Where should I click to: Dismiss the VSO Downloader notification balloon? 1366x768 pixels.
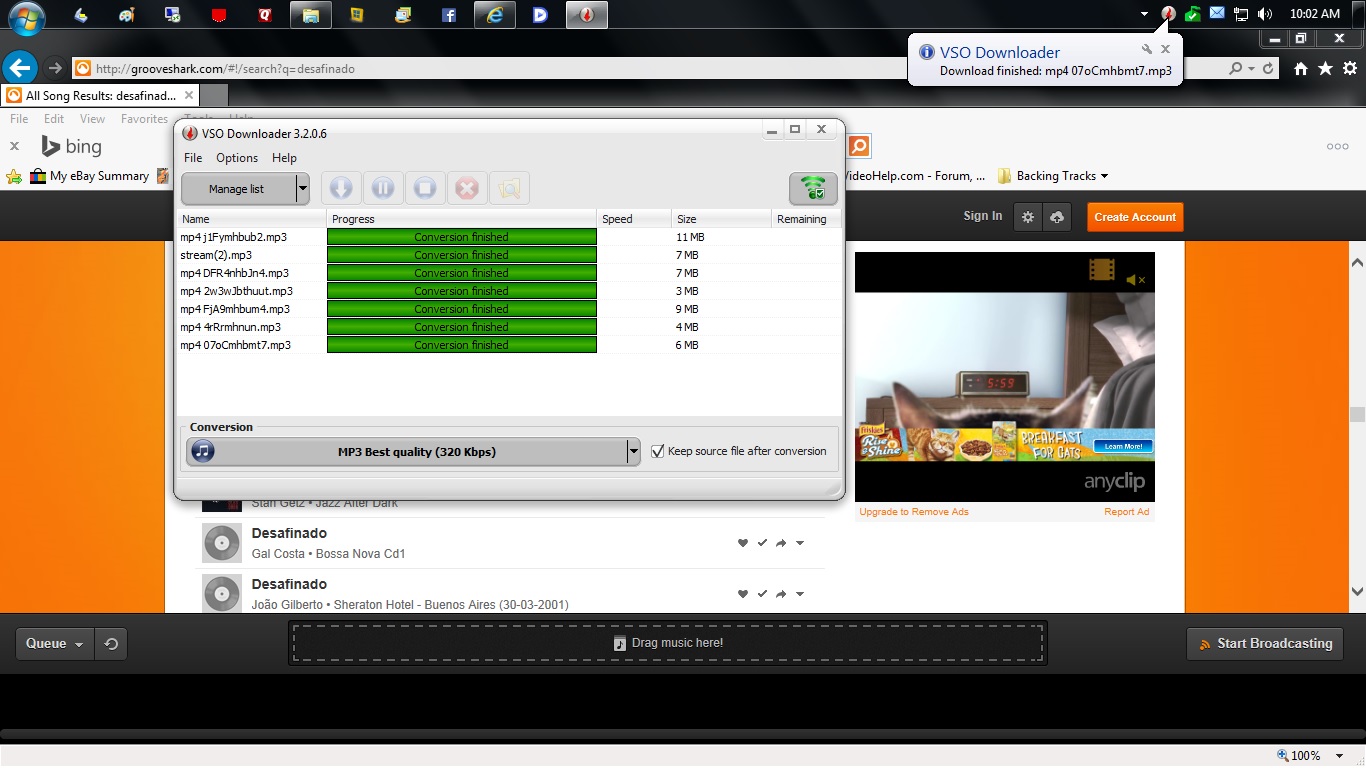click(x=1165, y=49)
